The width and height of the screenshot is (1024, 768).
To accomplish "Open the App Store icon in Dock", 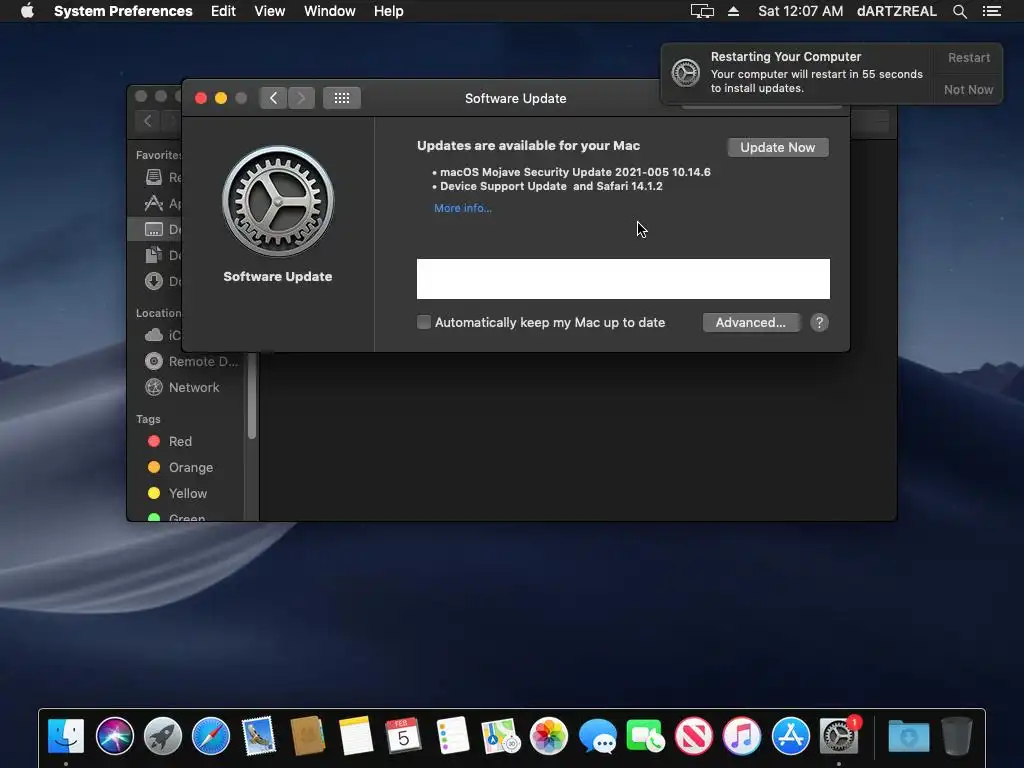I will pos(790,736).
